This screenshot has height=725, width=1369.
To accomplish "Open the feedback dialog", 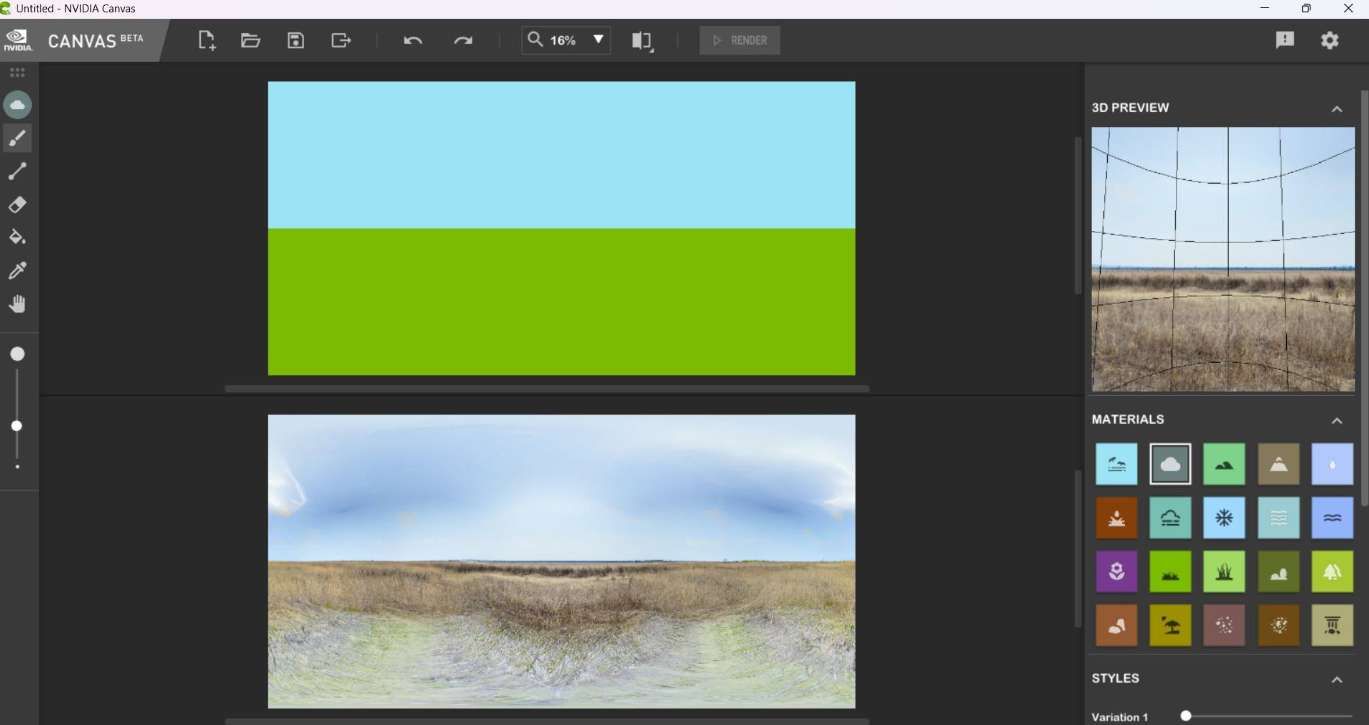I will 1284,40.
